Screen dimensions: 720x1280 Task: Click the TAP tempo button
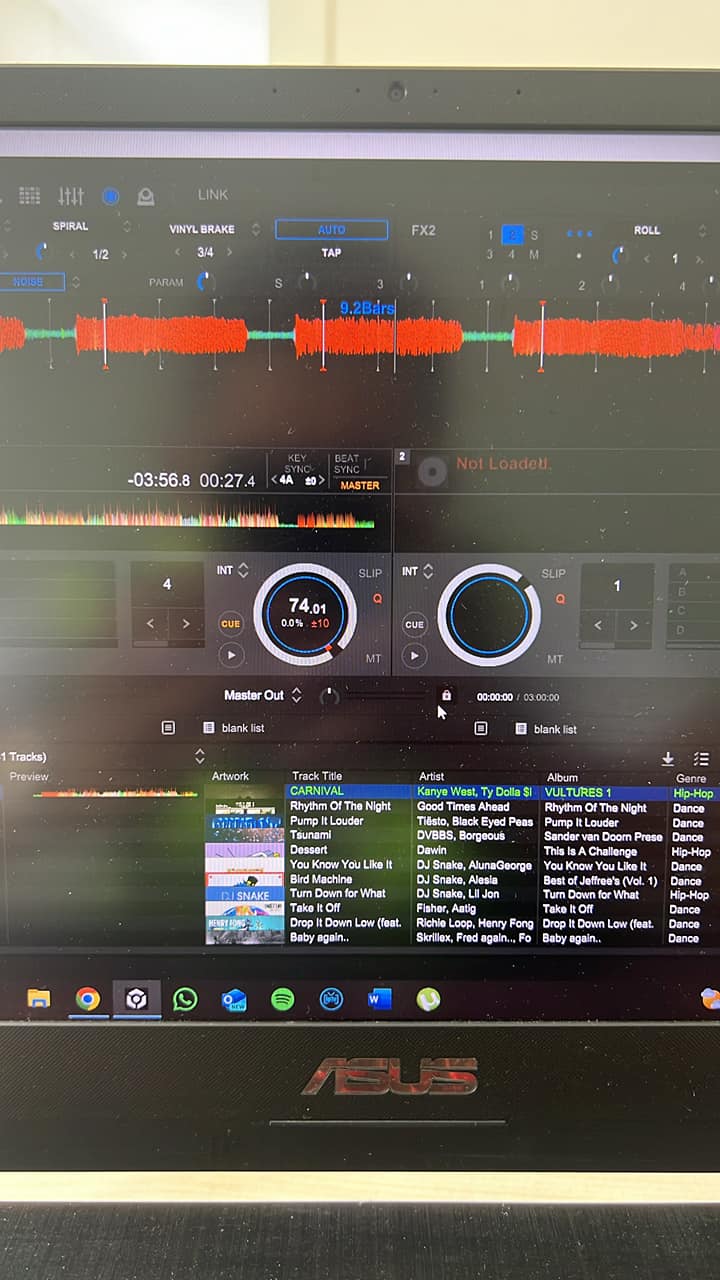point(331,253)
